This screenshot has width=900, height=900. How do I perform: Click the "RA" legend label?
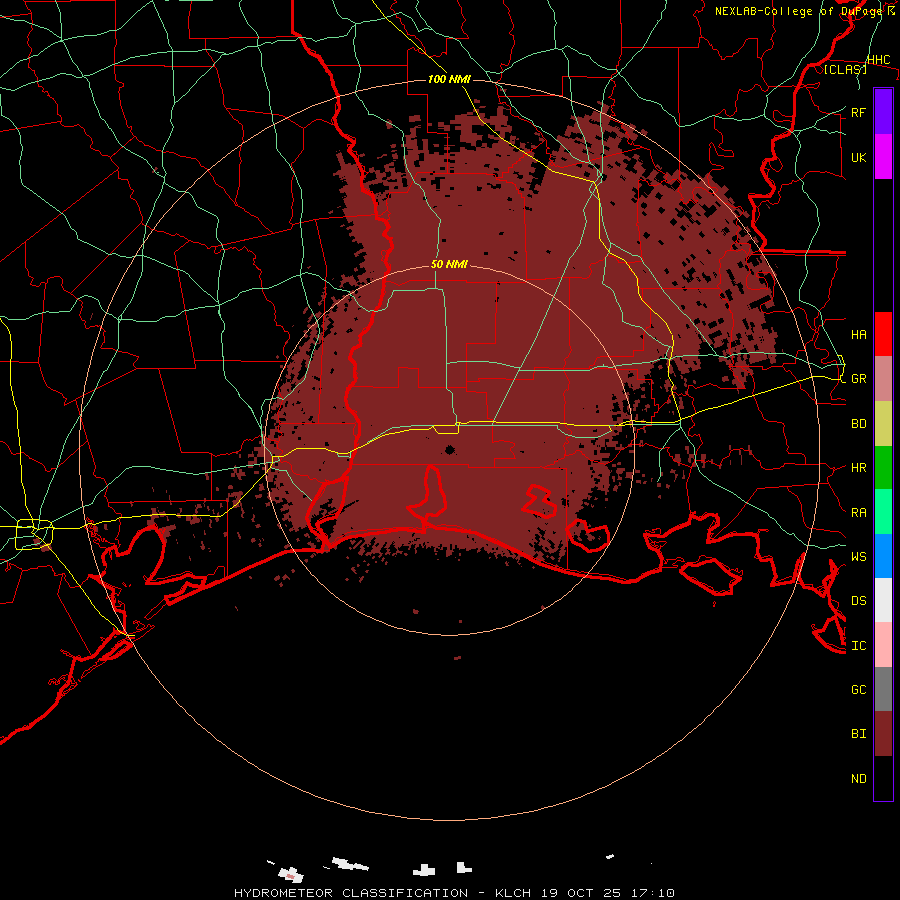point(858,512)
